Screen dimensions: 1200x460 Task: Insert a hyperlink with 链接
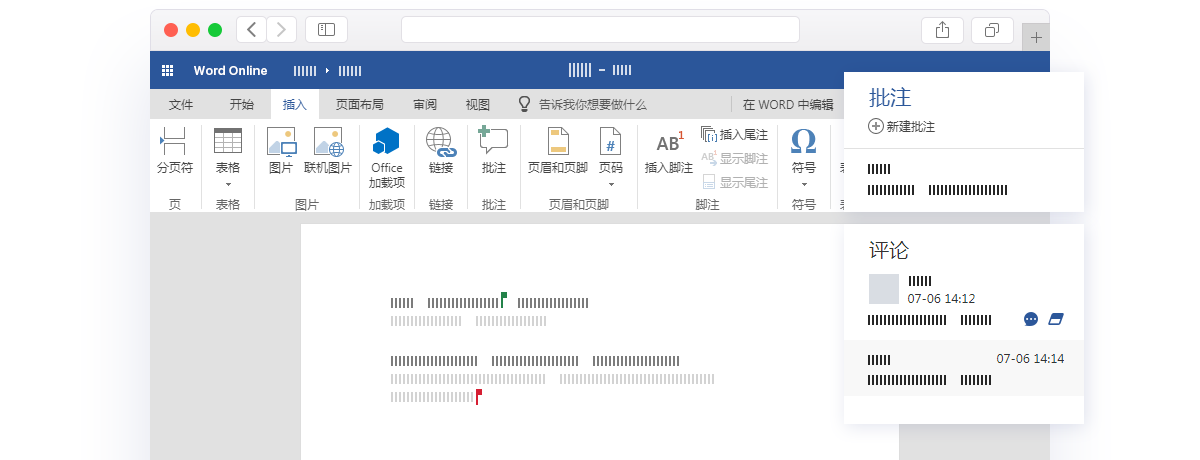441,150
